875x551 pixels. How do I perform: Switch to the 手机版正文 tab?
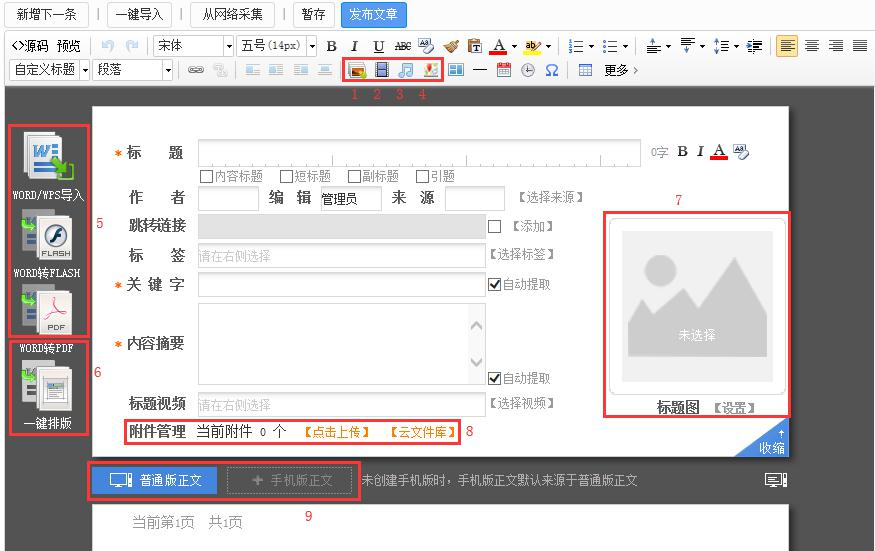291,480
